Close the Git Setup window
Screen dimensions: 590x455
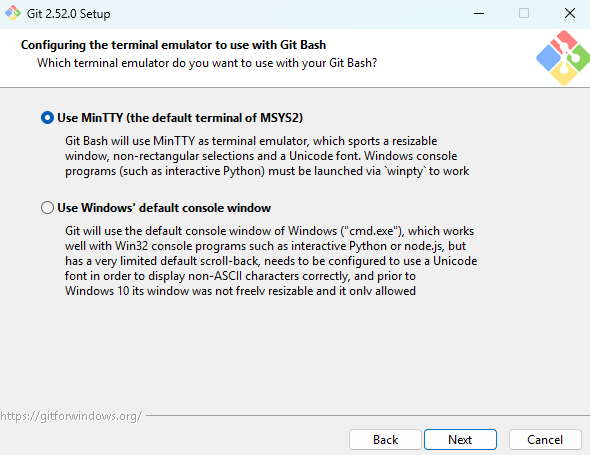[x=570, y=14]
